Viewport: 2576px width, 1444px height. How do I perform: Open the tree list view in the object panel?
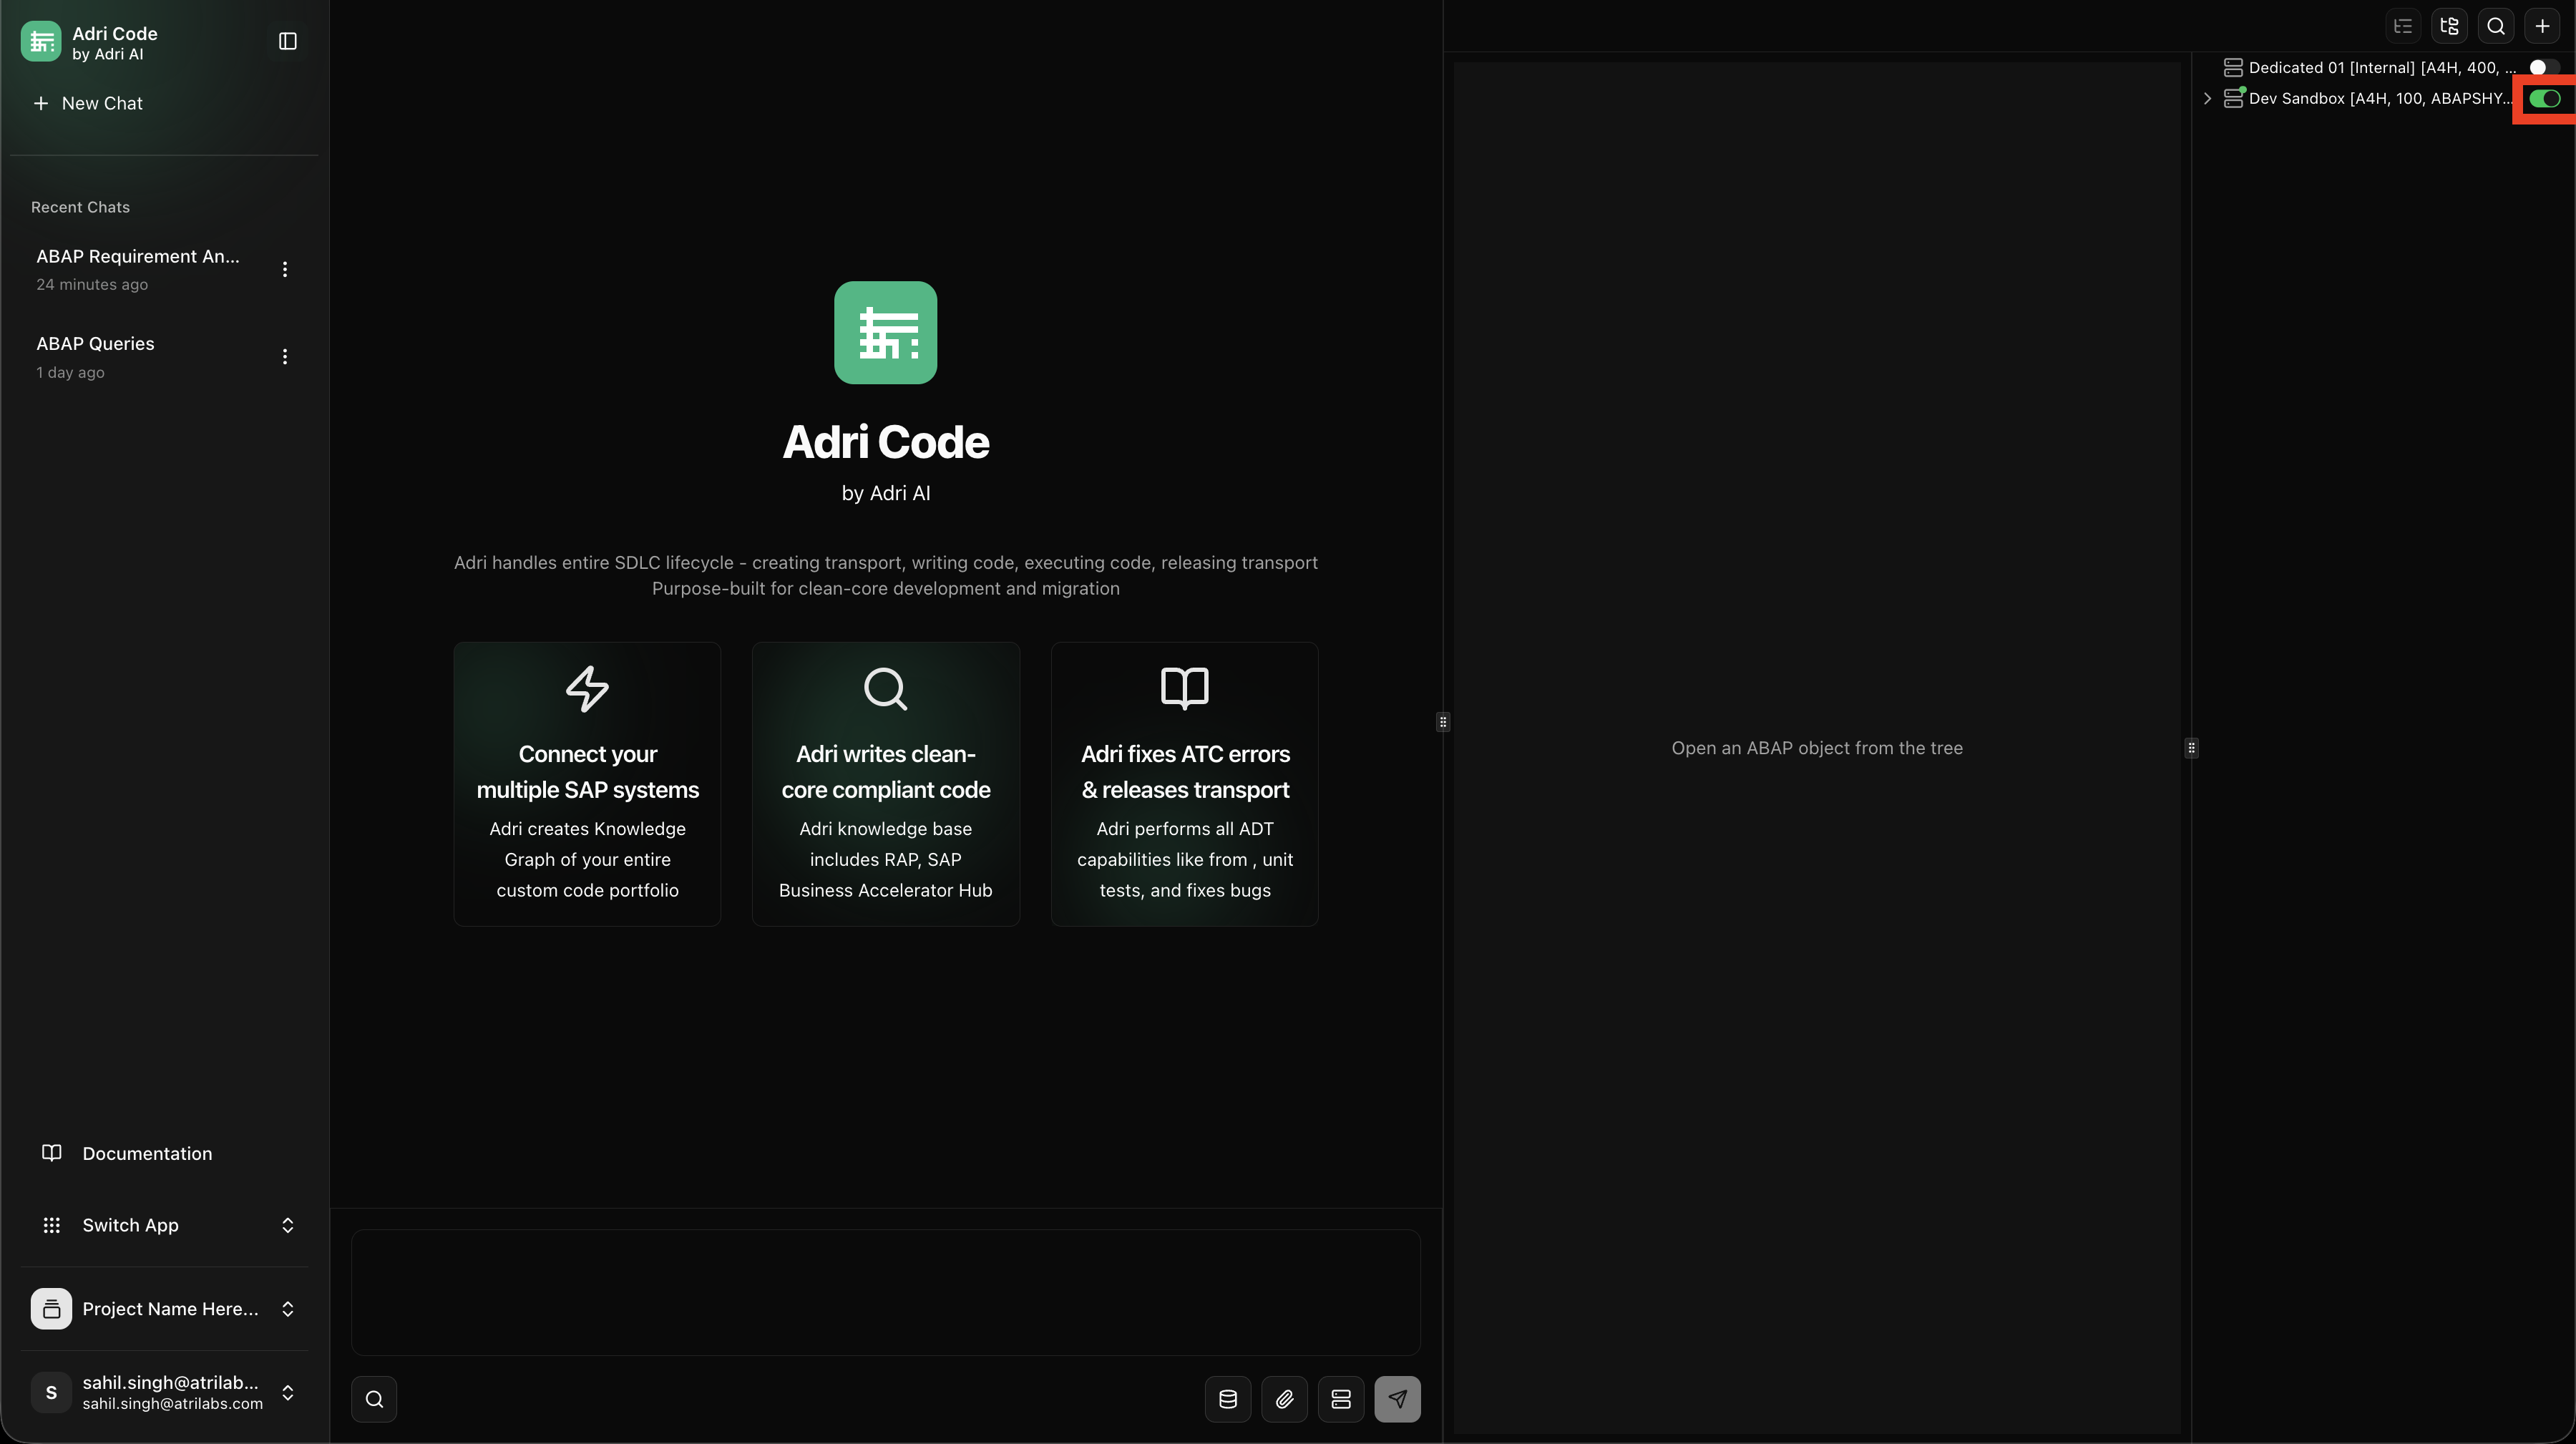2403,26
